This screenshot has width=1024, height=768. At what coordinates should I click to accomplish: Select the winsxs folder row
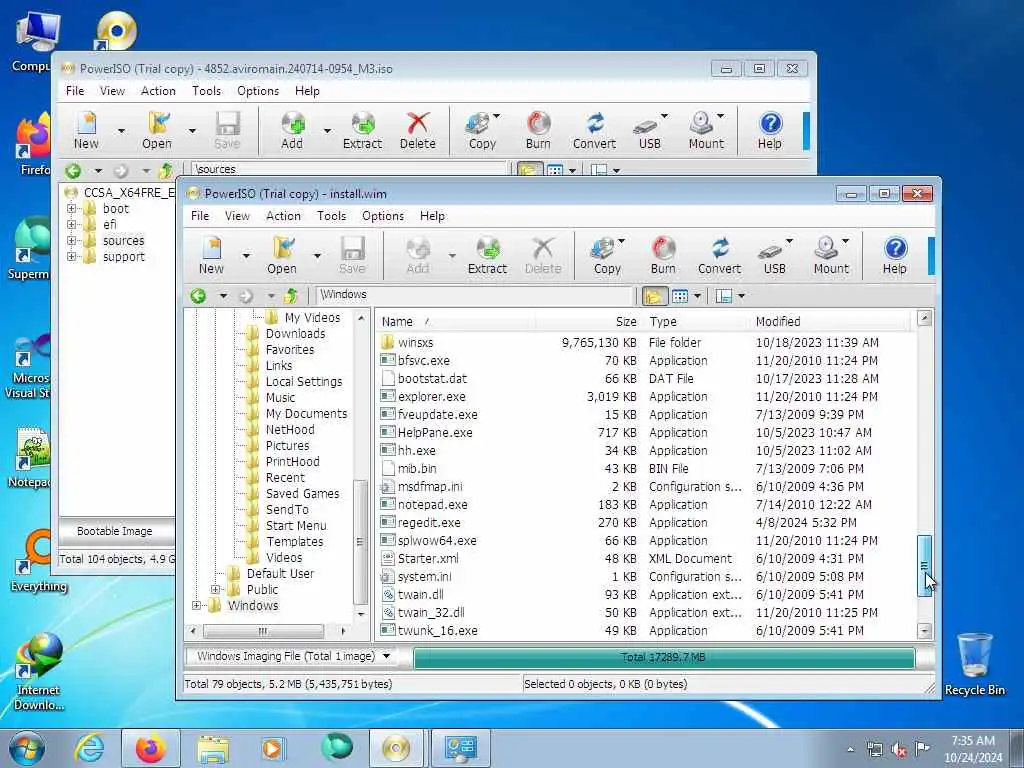645,342
